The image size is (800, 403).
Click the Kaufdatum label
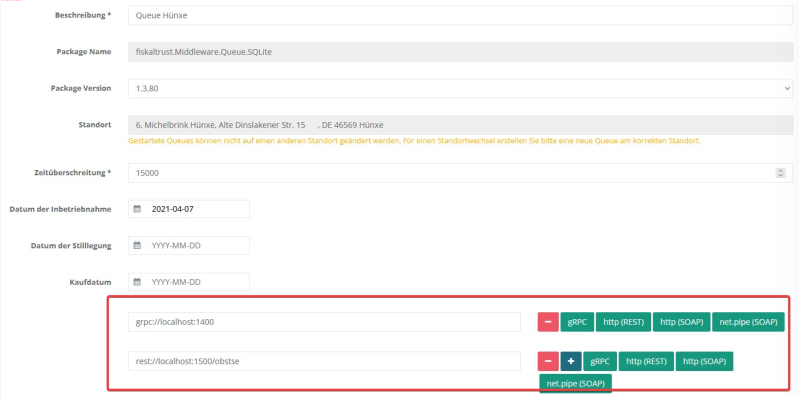pos(90,282)
